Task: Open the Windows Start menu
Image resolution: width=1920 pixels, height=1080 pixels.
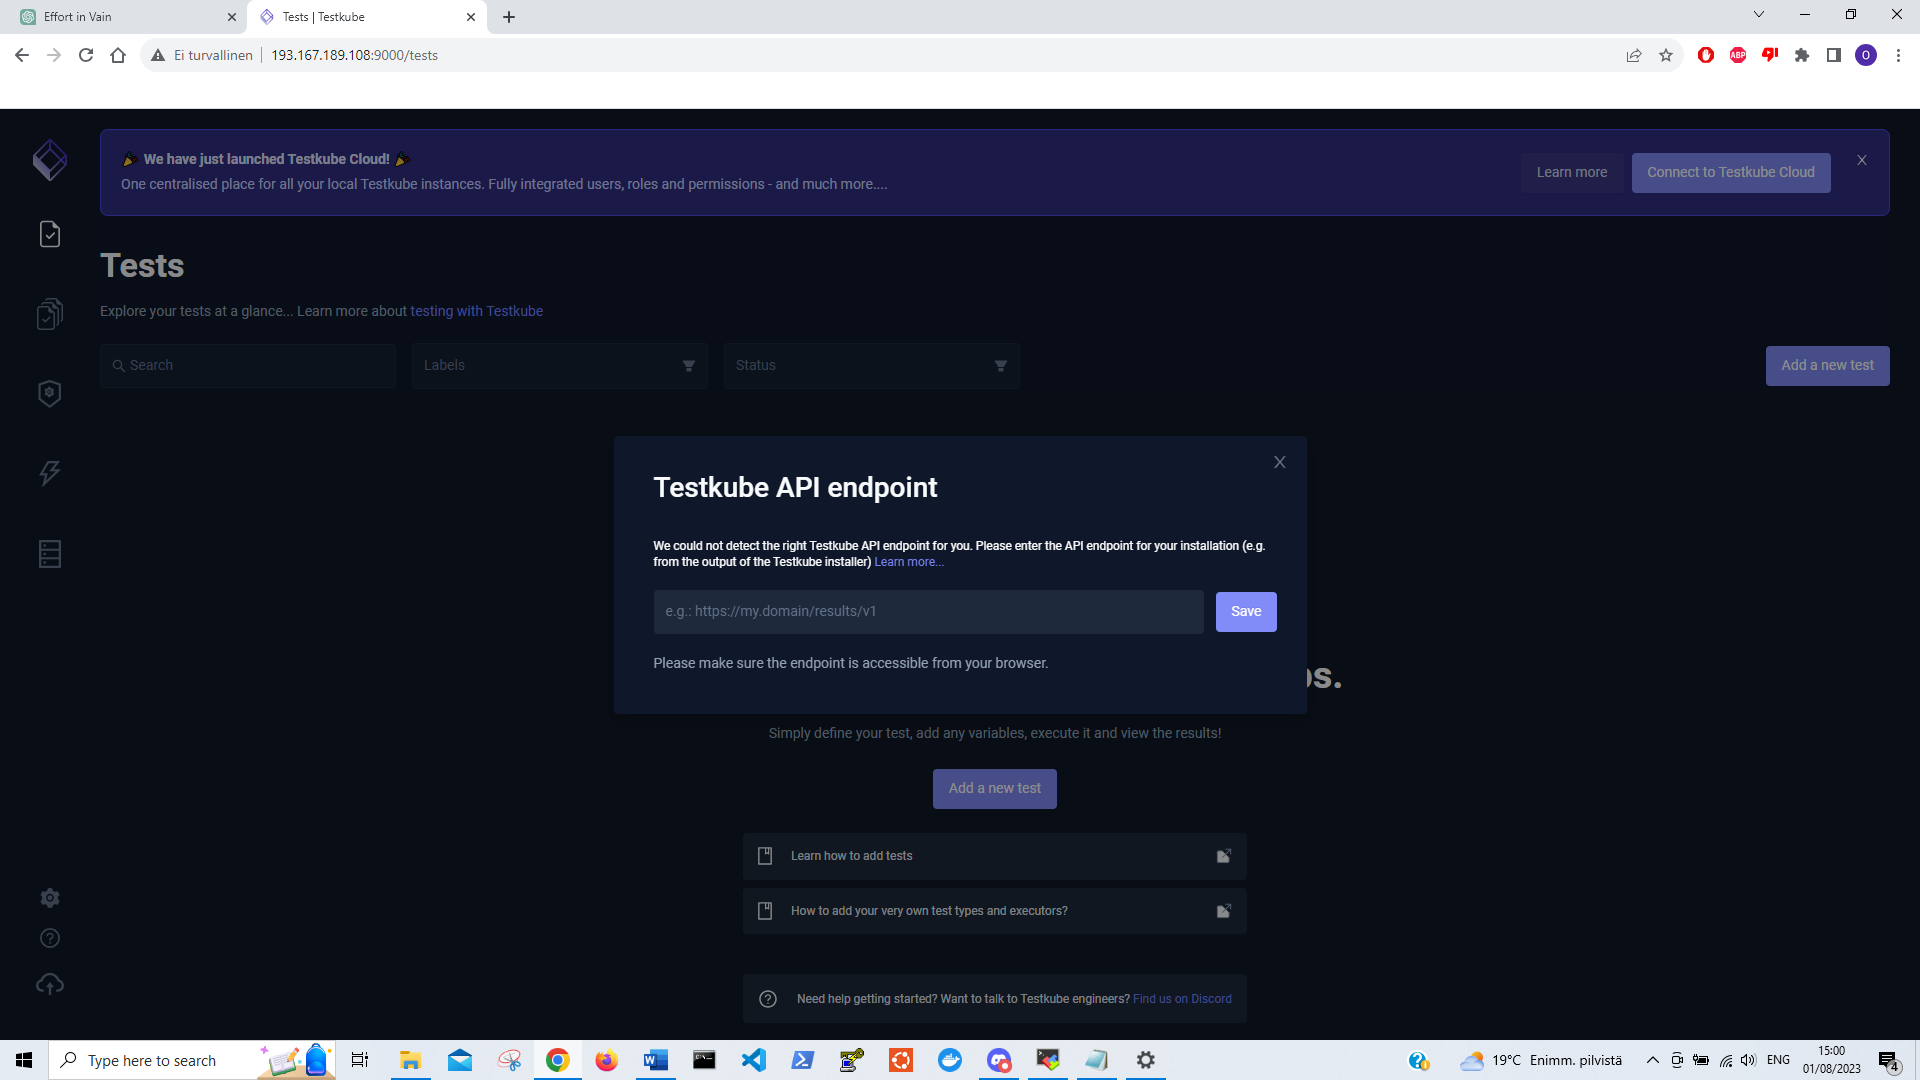Action: (x=24, y=1060)
